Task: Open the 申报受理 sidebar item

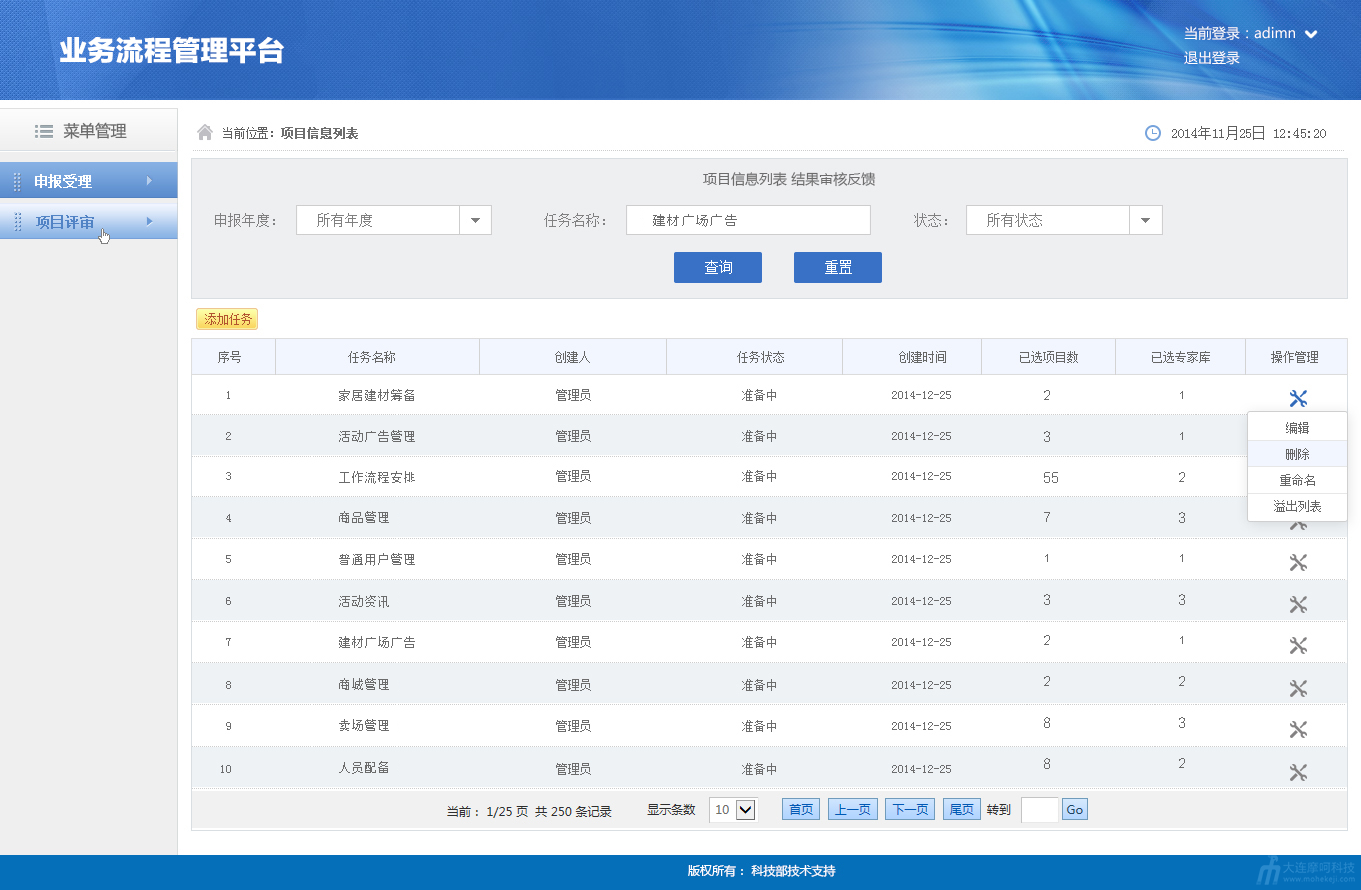Action: tap(89, 181)
